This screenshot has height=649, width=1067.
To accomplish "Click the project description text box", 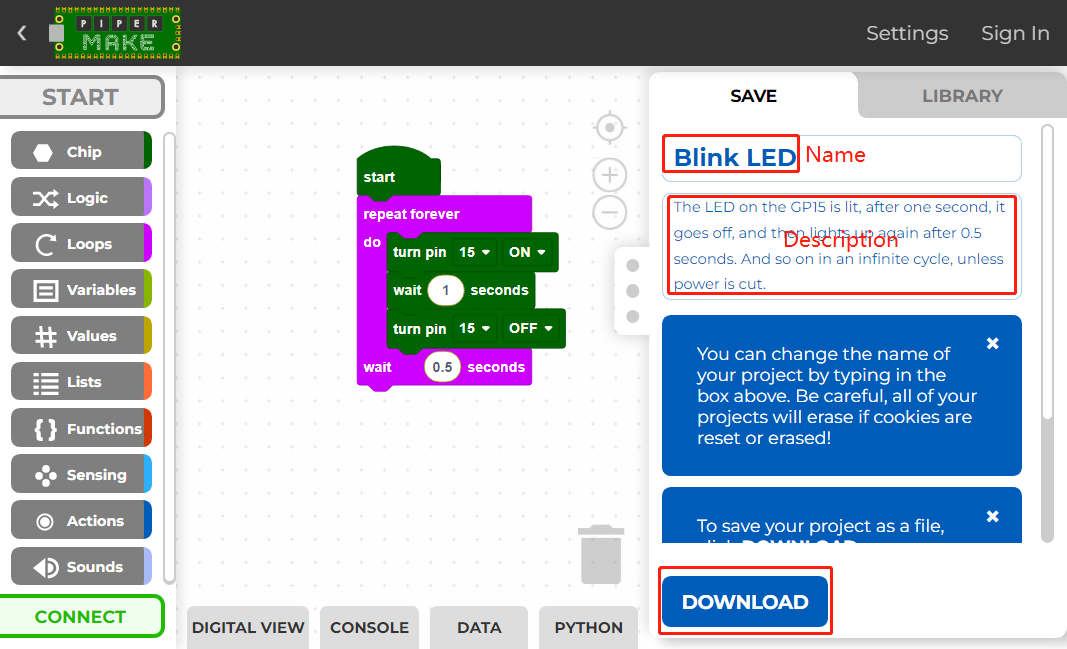I will [x=842, y=246].
